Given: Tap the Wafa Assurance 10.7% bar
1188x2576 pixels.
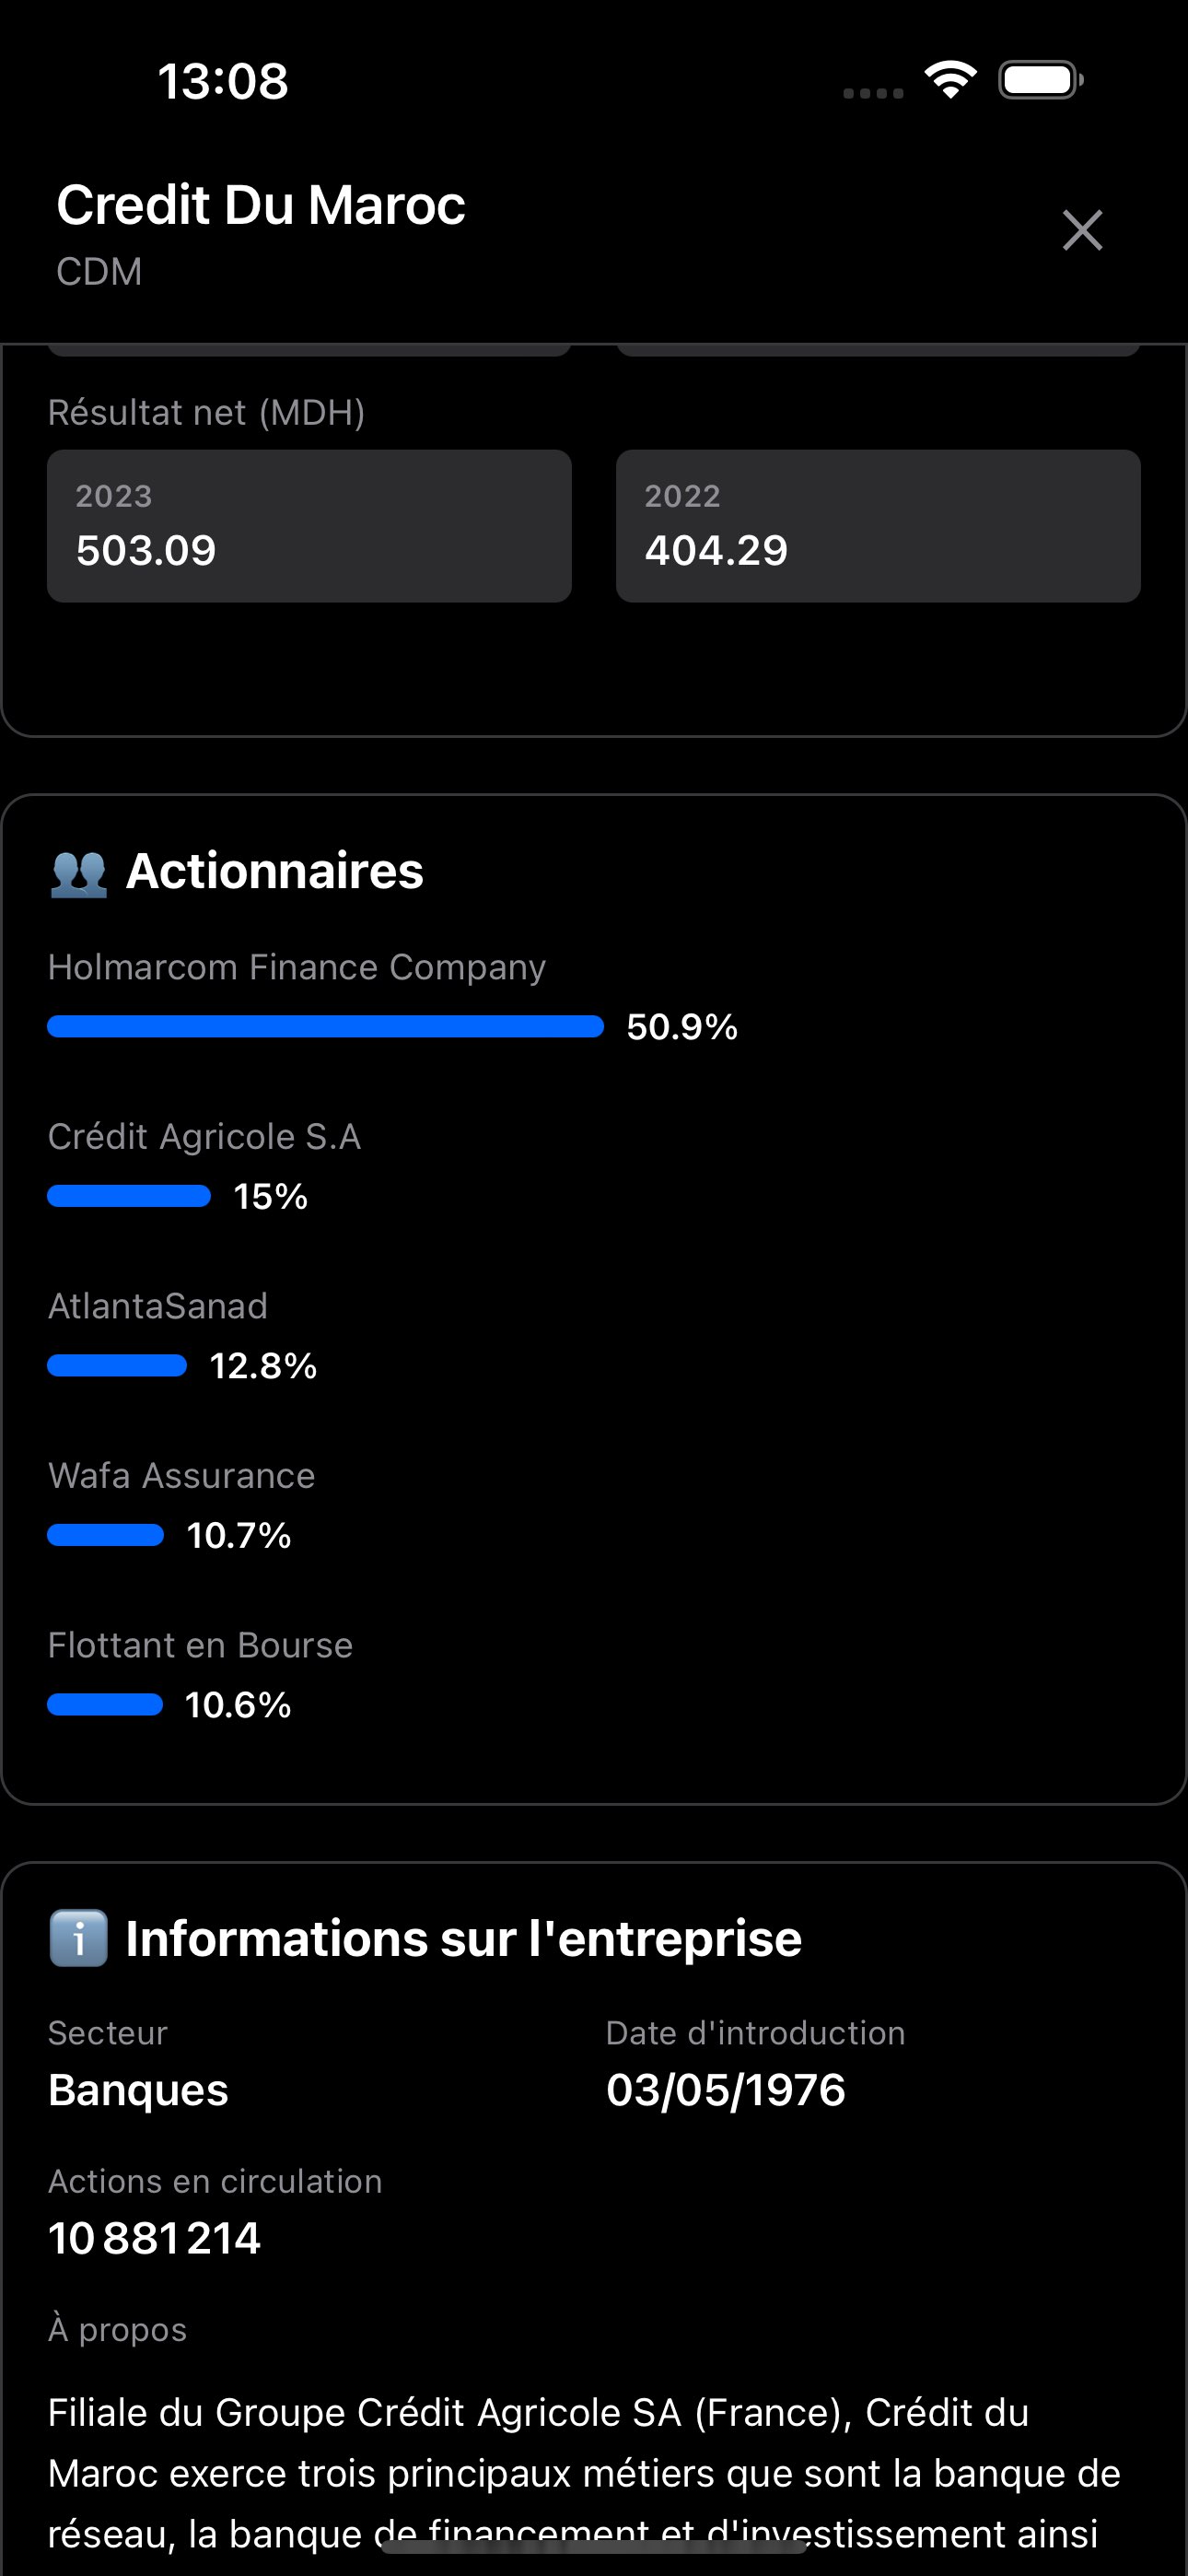Looking at the screenshot, I should (x=106, y=1535).
